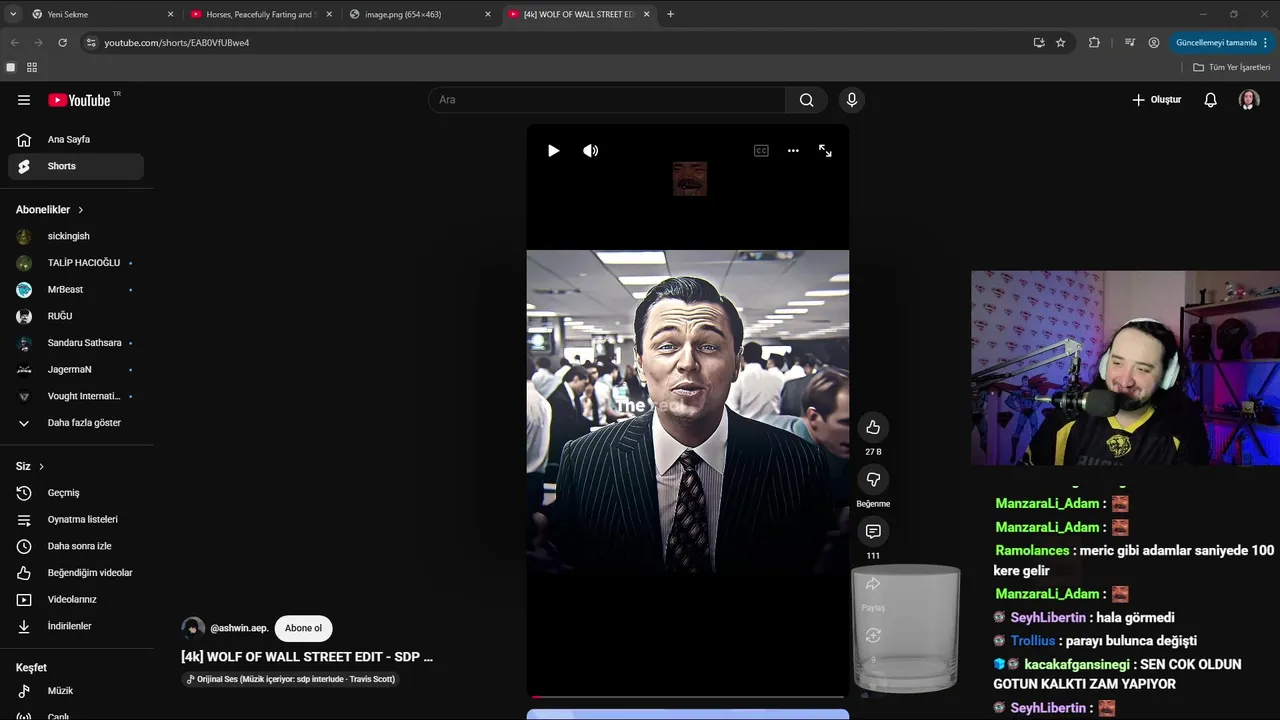Select Ana Sayfa in the sidebar
This screenshot has height=720, width=1280.
coord(76,140)
